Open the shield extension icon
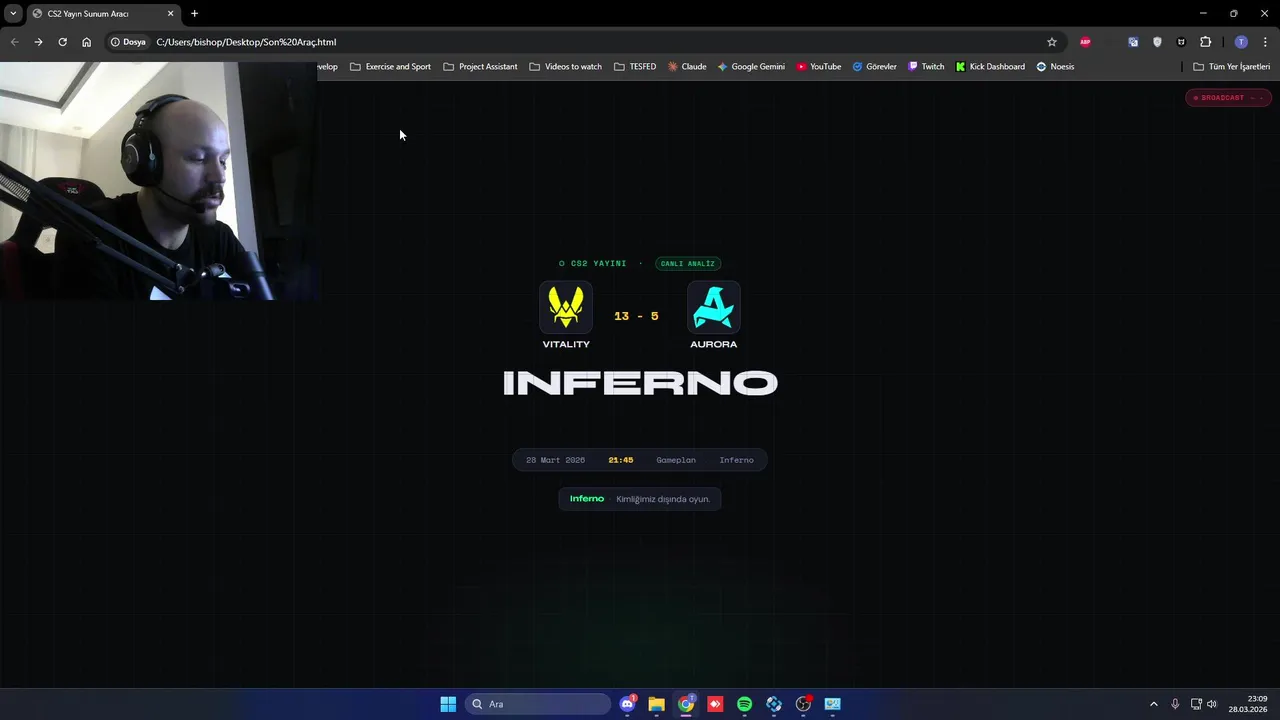The image size is (1280, 720). pyautogui.click(x=1157, y=42)
